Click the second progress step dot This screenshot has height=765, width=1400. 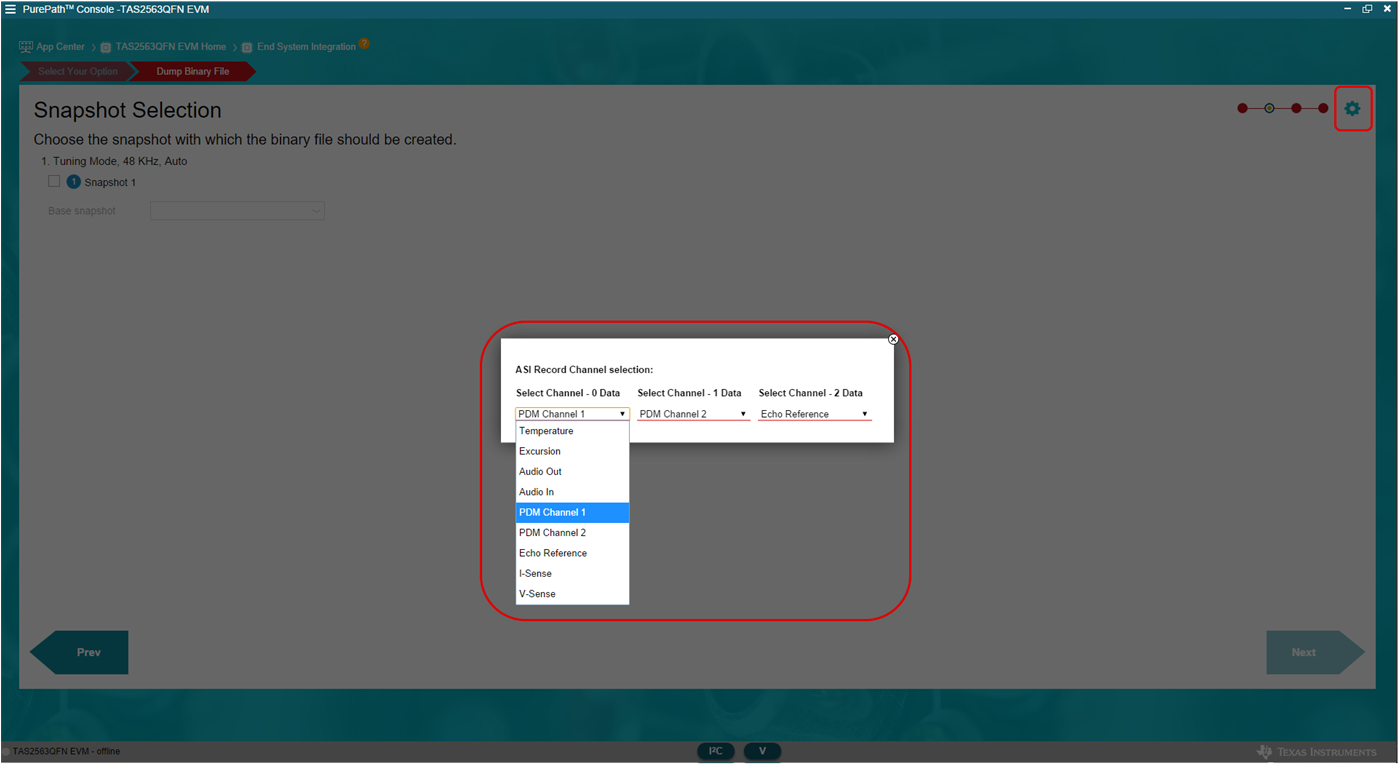click(x=1269, y=108)
